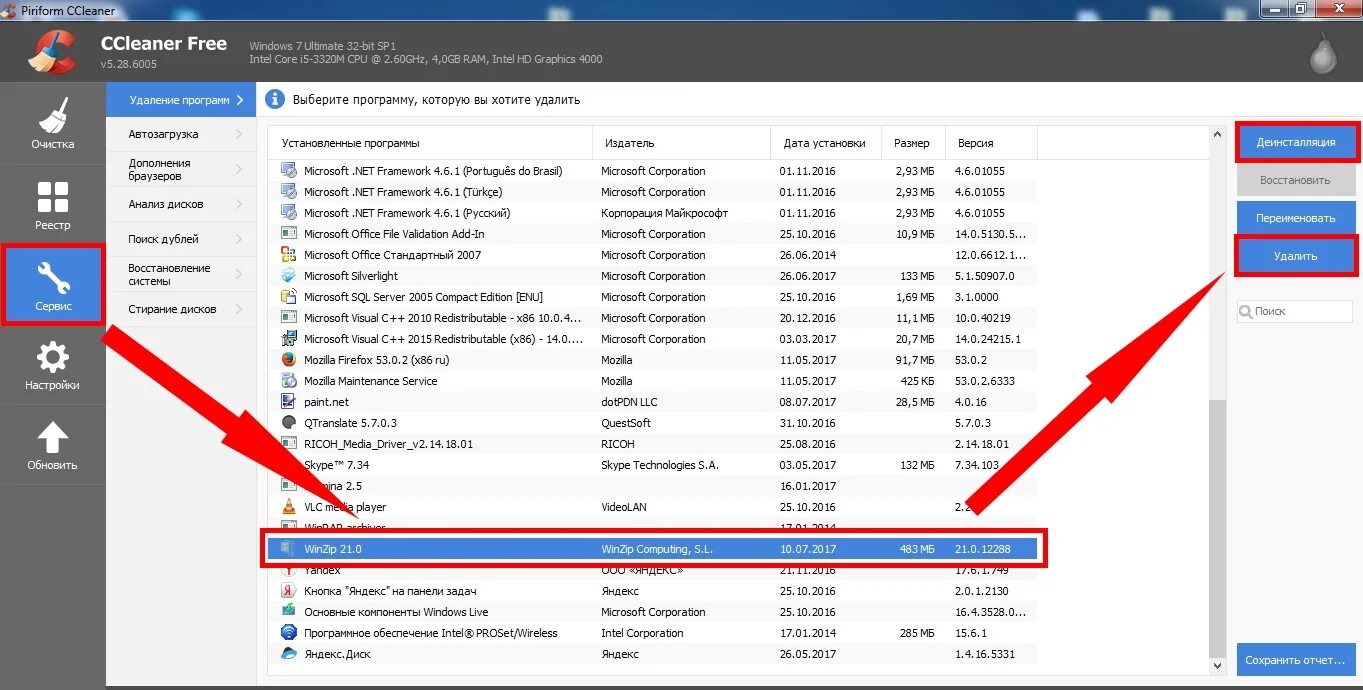Open the Автозагрузка startup tab
The width and height of the screenshot is (1363, 690).
pyautogui.click(x=181, y=134)
